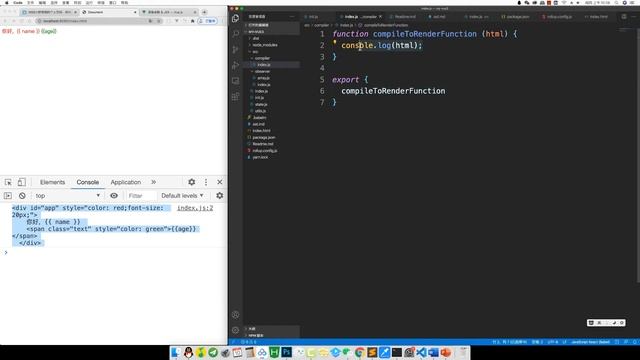The width and height of the screenshot is (640, 360).
Task: Open state.js in the src folder
Action: (261, 104)
